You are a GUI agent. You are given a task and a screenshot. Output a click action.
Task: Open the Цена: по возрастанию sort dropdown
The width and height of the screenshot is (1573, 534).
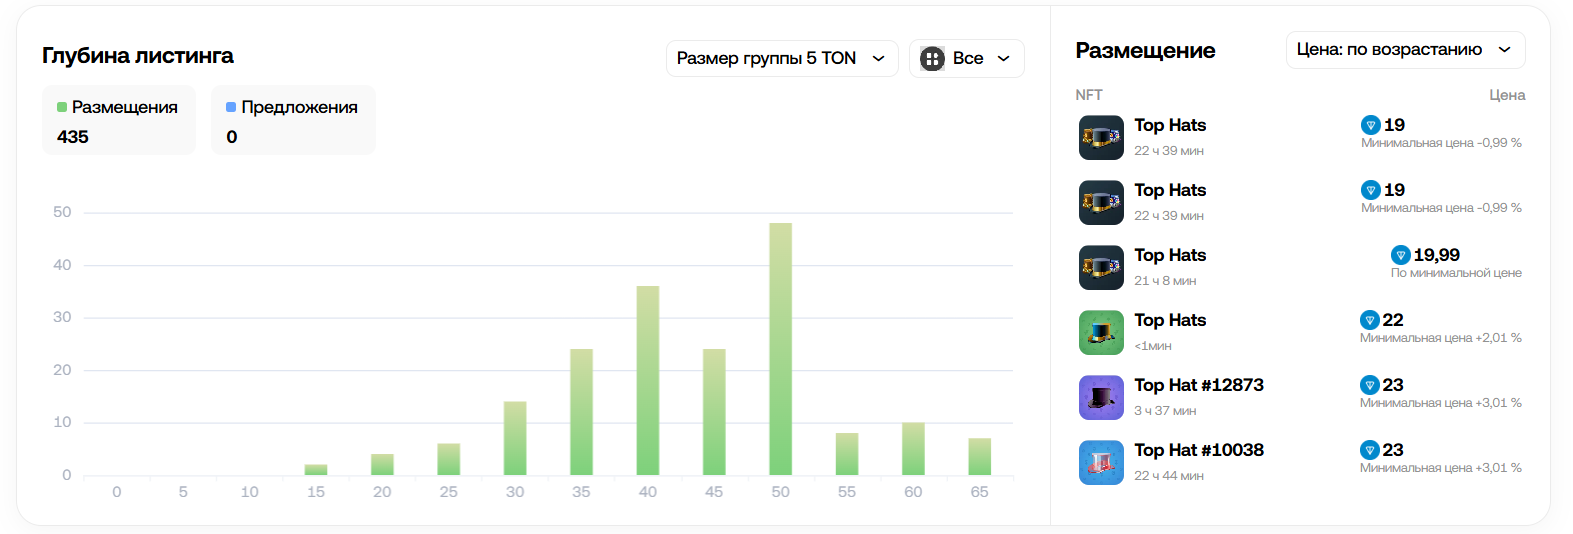[x=1404, y=50]
